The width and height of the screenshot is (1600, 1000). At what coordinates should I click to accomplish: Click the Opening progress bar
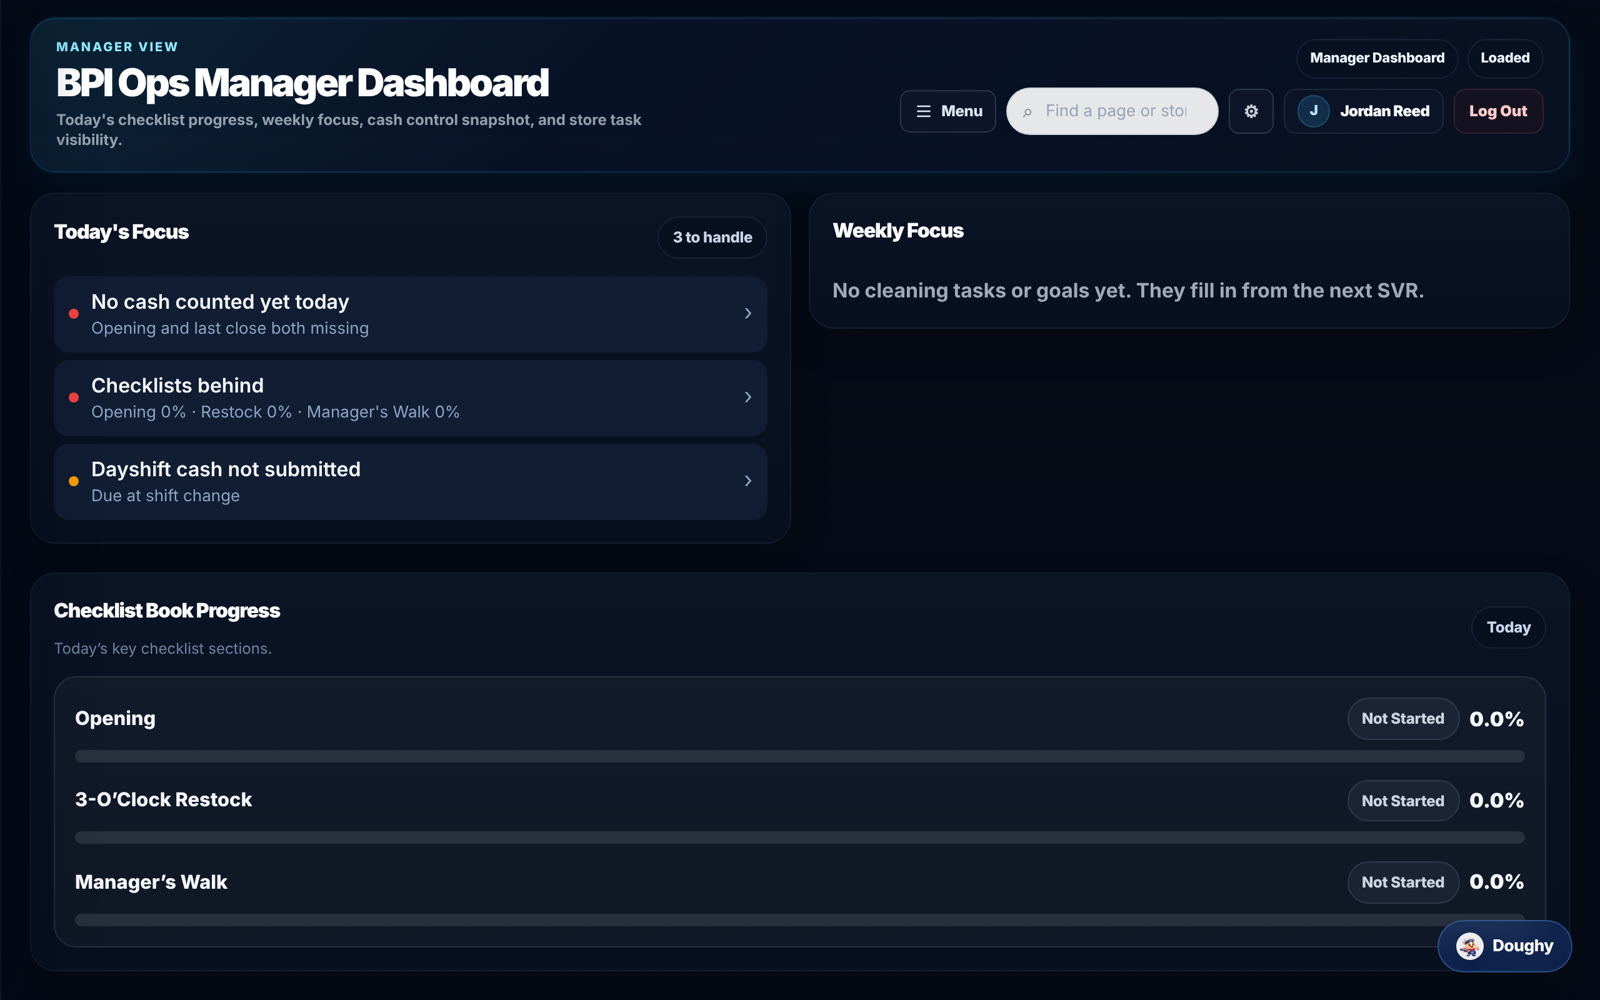coord(800,756)
